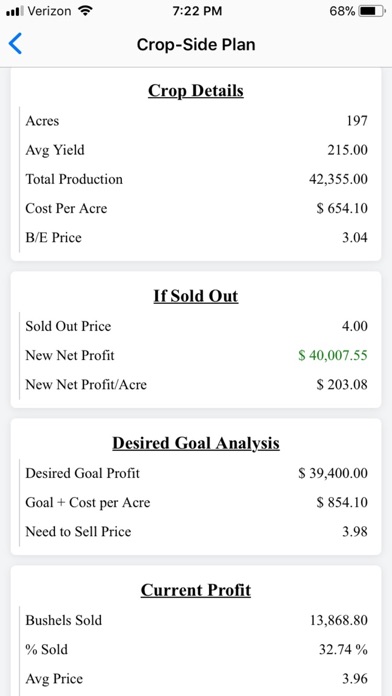The image size is (392, 696).
Task: Select the If Sold Out heading
Action: (x=196, y=296)
